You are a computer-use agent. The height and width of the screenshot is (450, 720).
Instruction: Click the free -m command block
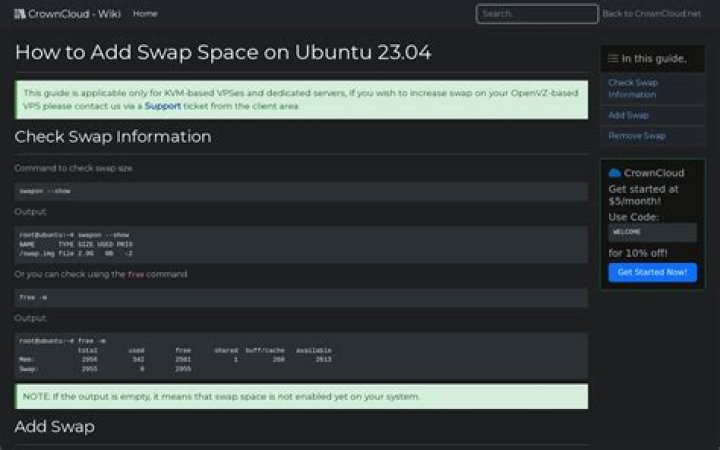coord(301,298)
